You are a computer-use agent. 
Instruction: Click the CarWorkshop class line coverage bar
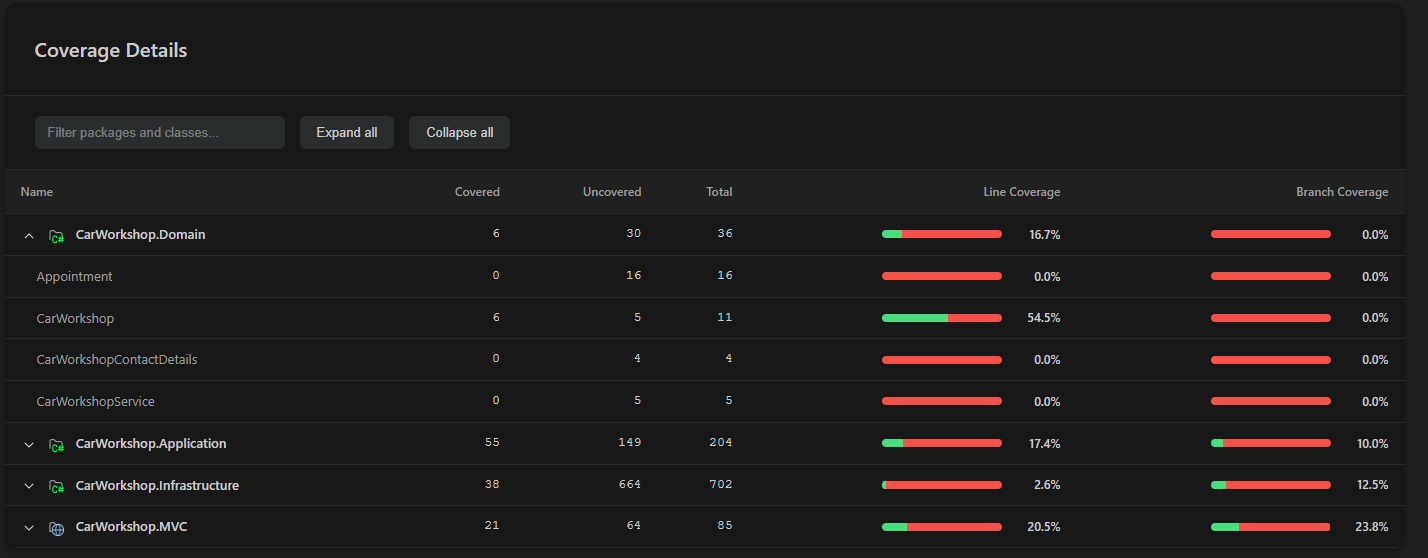(x=941, y=318)
